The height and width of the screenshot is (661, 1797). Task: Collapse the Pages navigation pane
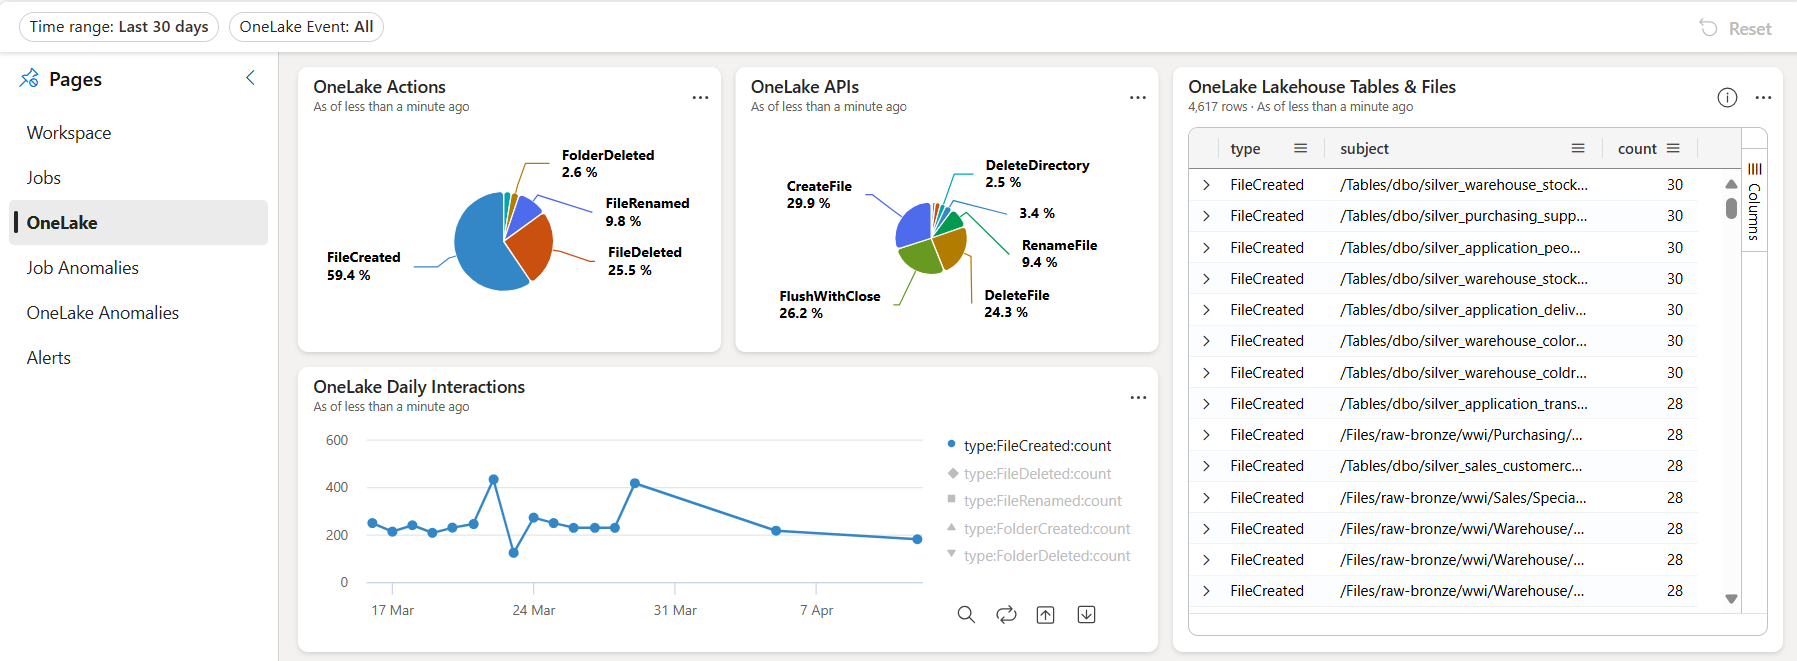(250, 78)
